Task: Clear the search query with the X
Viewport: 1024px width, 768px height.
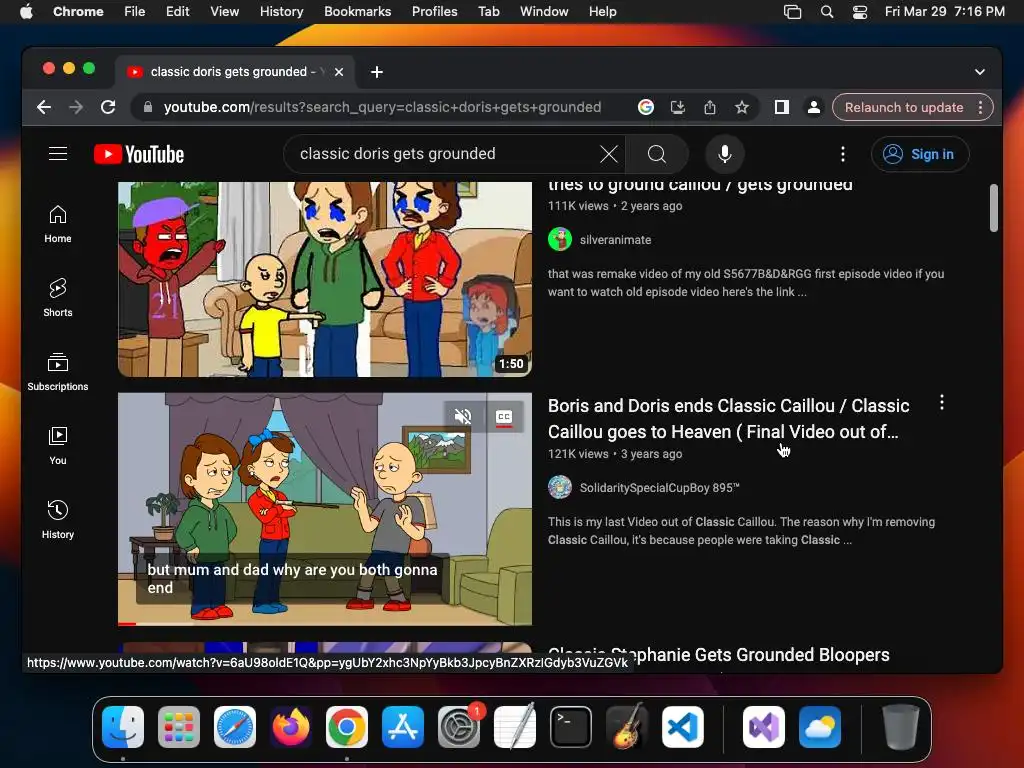Action: click(609, 154)
